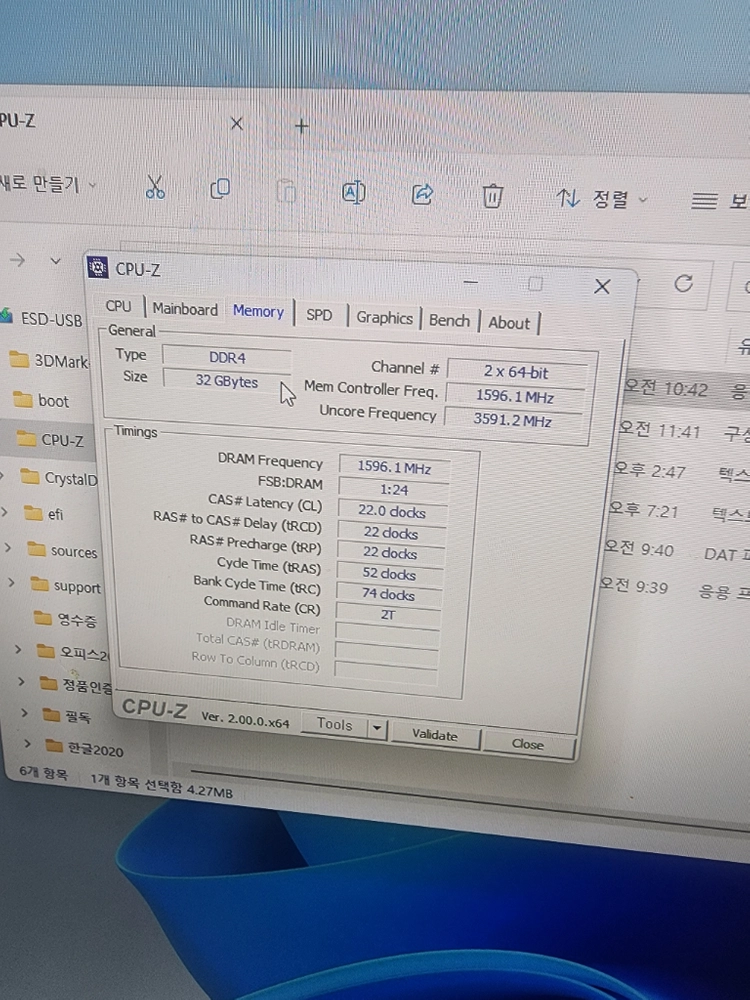This screenshot has width=750, height=1000.
Task: Click the CPU-Z window X button
Action: [x=602, y=286]
